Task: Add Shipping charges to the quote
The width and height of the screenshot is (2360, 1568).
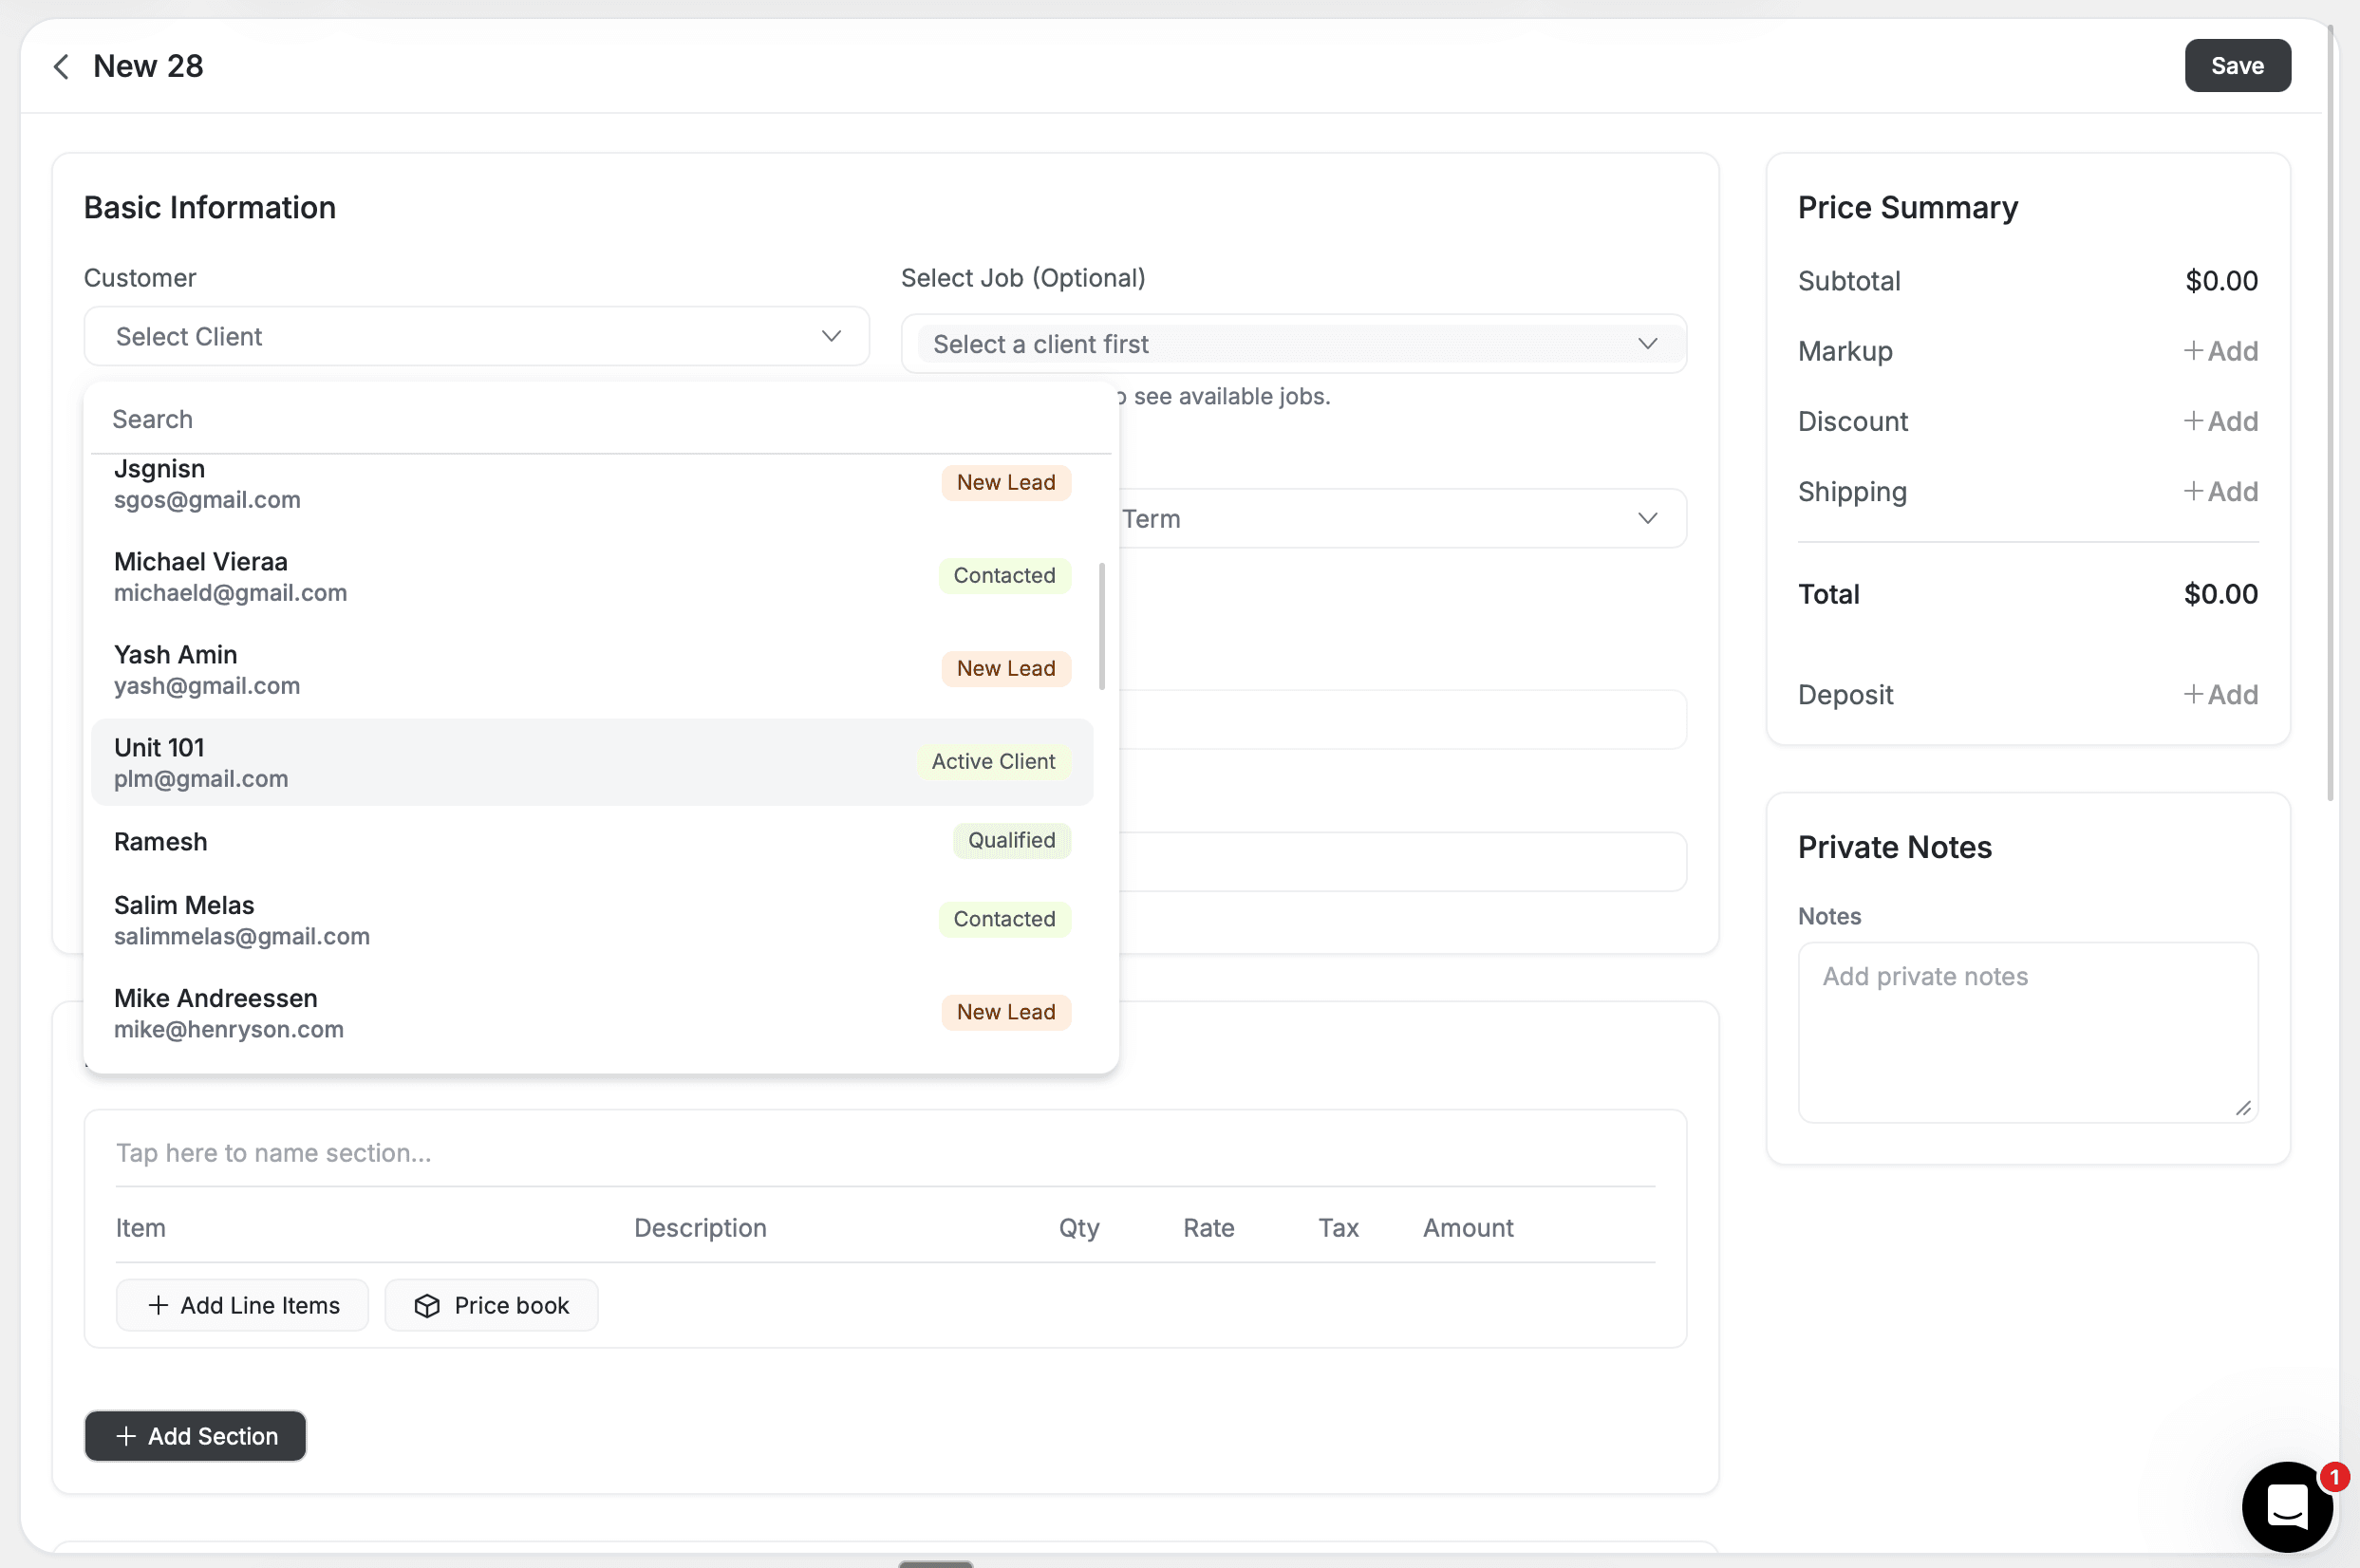Action: pyautogui.click(x=2220, y=491)
